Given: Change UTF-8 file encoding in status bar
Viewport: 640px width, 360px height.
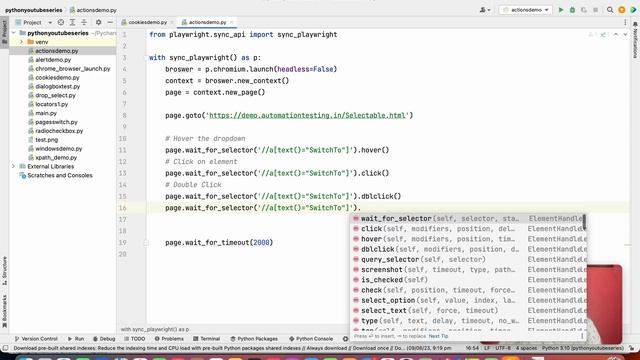Looking at the screenshot, I should pos(503,348).
